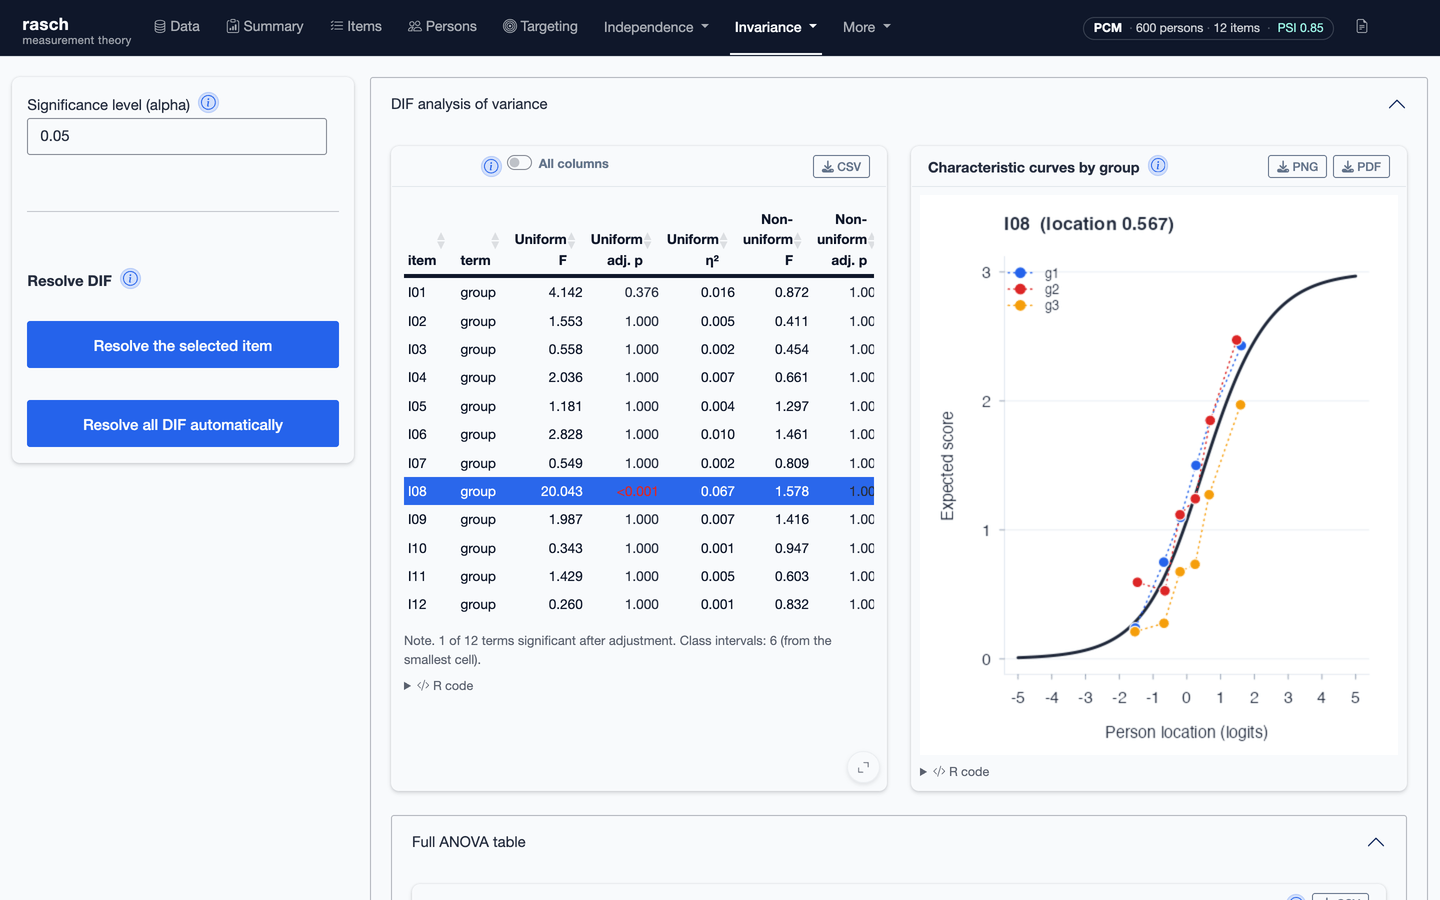This screenshot has width=1440, height=900.
Task: Sort by Uniform adj. p arrows
Action: pyautogui.click(x=648, y=240)
